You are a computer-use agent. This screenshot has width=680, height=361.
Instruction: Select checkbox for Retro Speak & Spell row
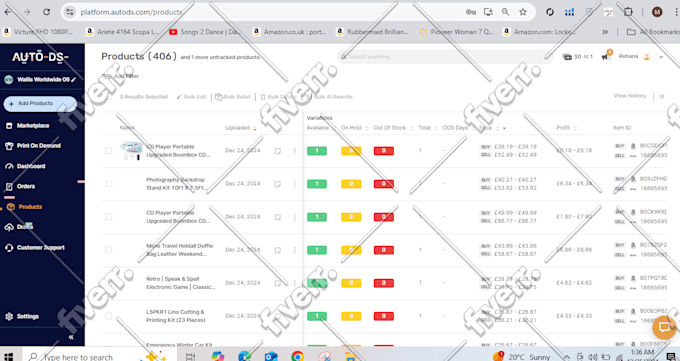coord(108,282)
